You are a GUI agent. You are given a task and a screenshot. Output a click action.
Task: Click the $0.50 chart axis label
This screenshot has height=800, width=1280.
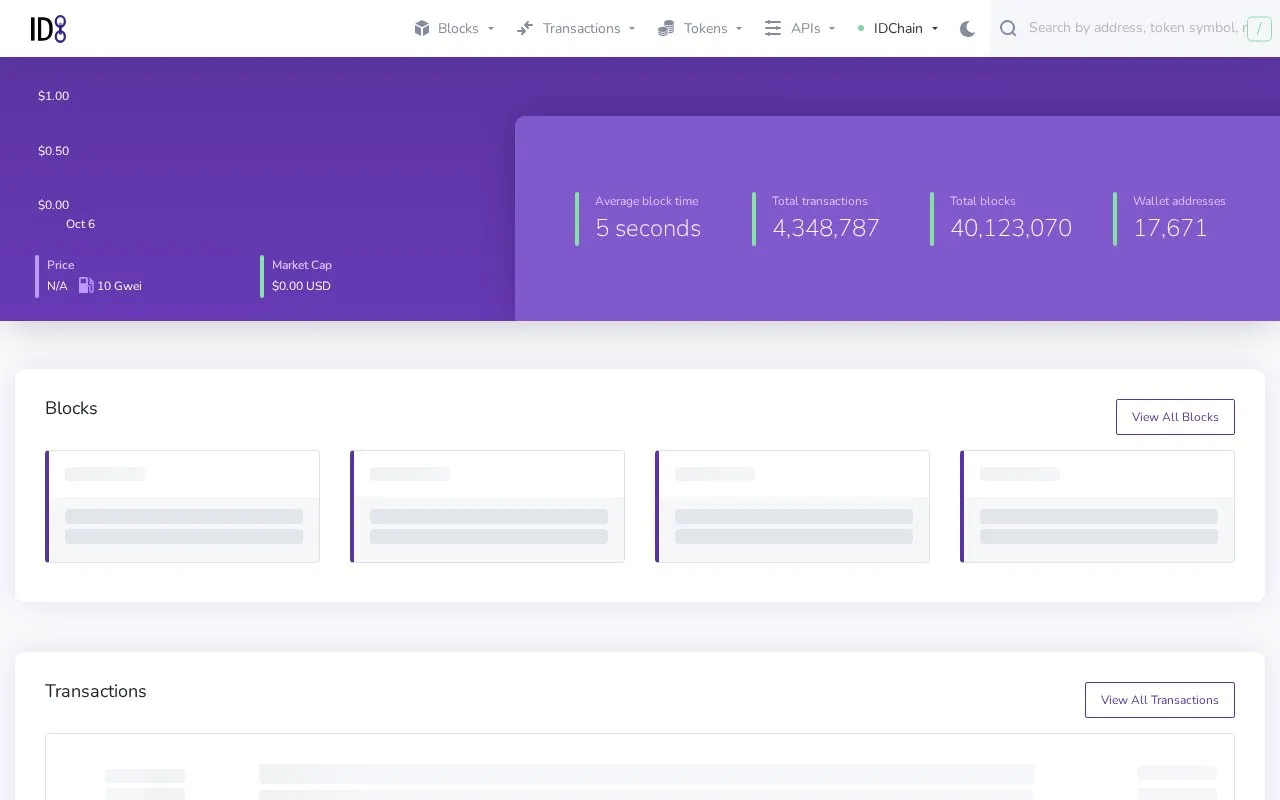coord(53,151)
